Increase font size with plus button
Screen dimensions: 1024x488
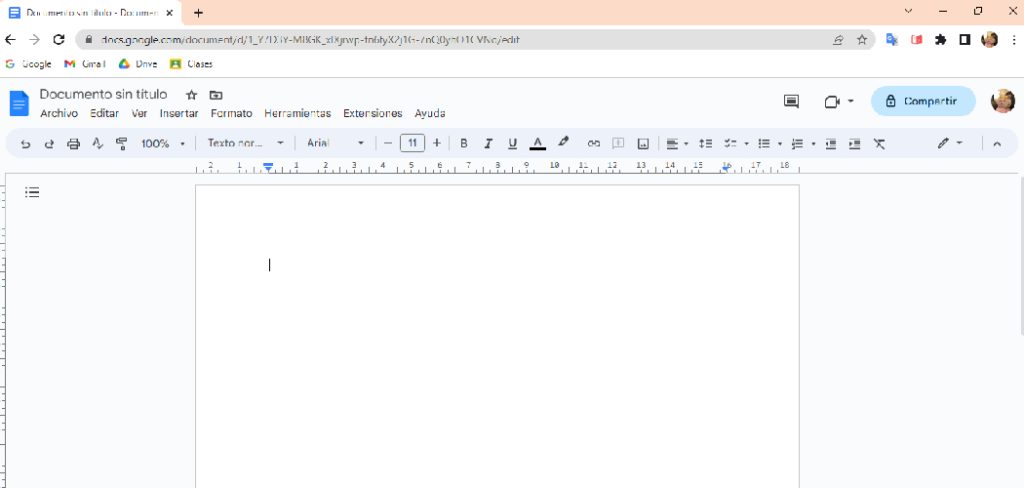pyautogui.click(x=437, y=143)
